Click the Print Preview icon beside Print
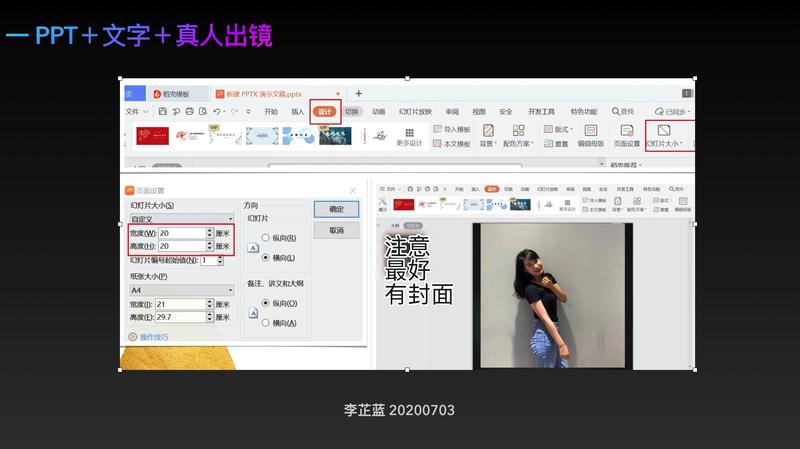800x449 pixels. click(x=203, y=111)
